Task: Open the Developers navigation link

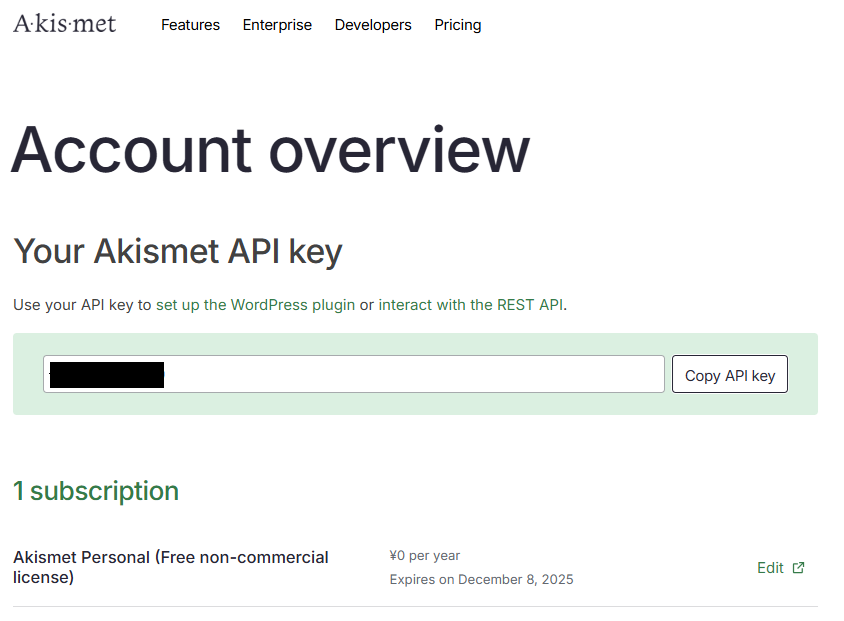Action: point(373,25)
